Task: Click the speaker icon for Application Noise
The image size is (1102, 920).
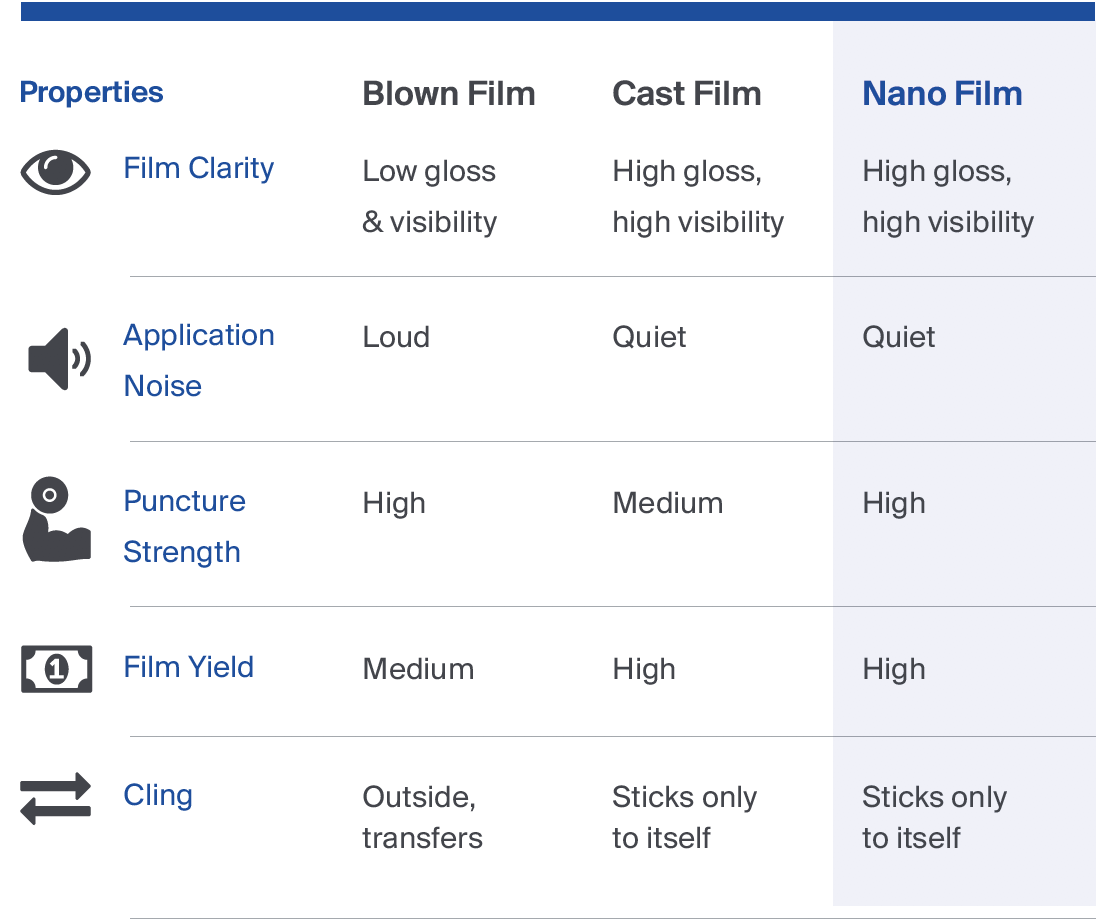Action: click(59, 359)
